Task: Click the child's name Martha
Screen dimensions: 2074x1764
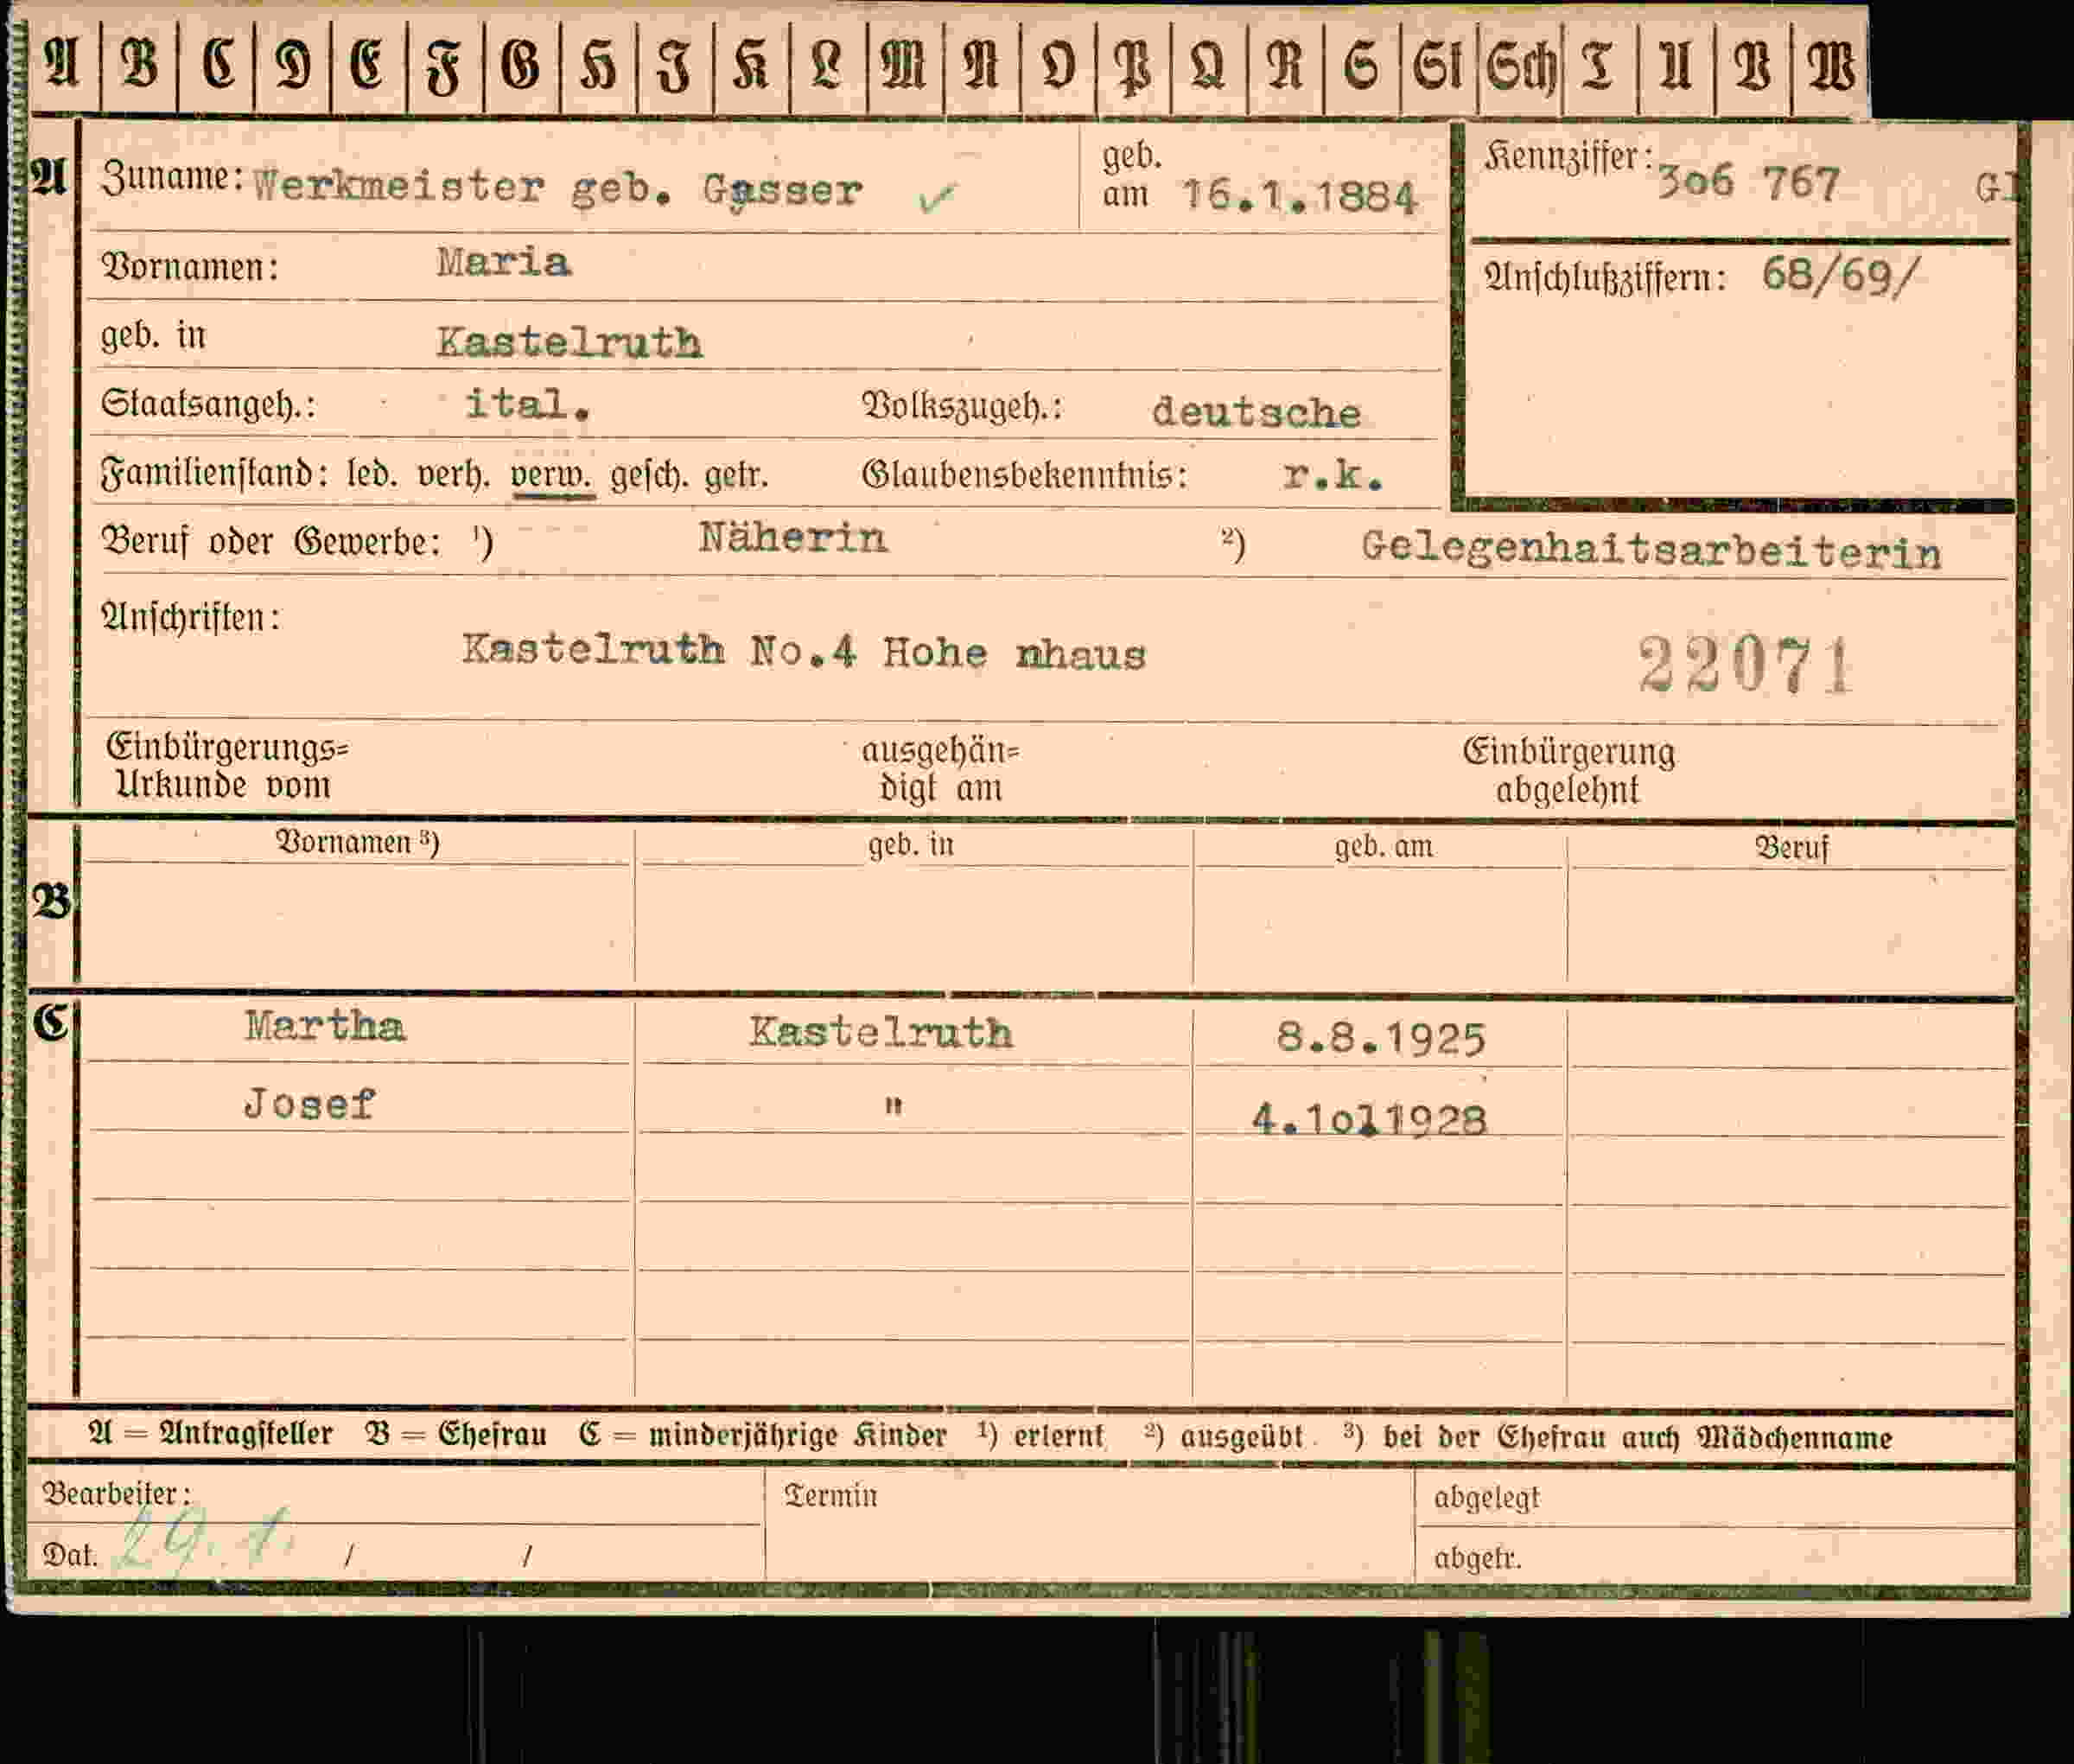Action: tap(324, 1027)
